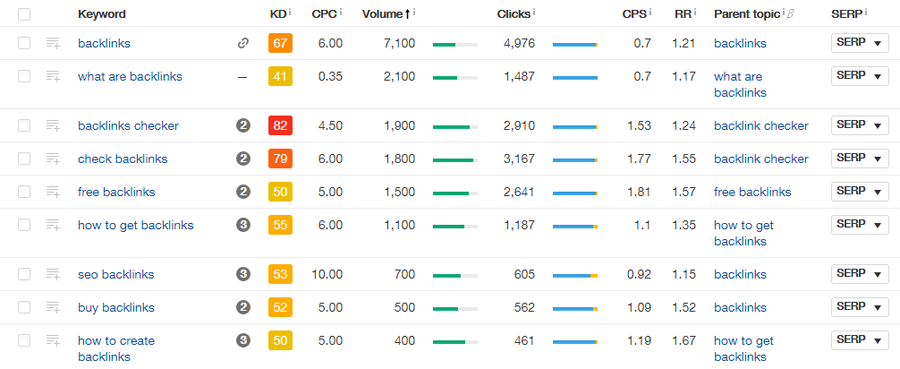Open SERP dropdown for 'check backlinks'
900x369 pixels.
point(860,158)
